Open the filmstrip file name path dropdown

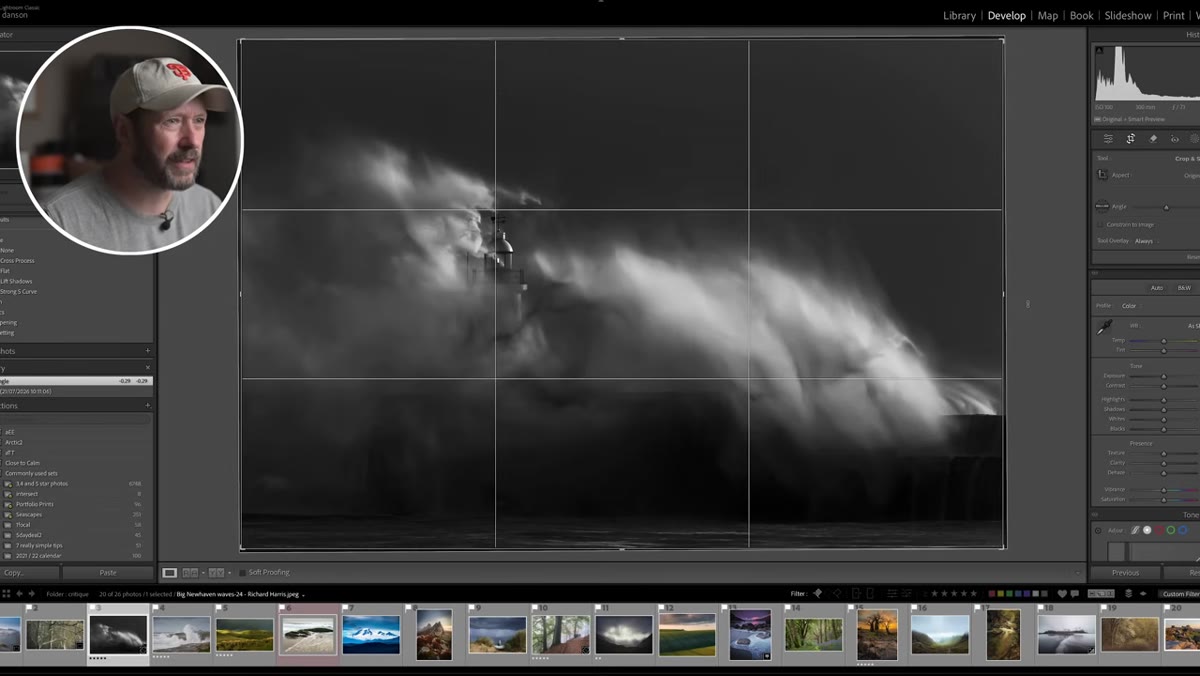pyautogui.click(x=240, y=594)
